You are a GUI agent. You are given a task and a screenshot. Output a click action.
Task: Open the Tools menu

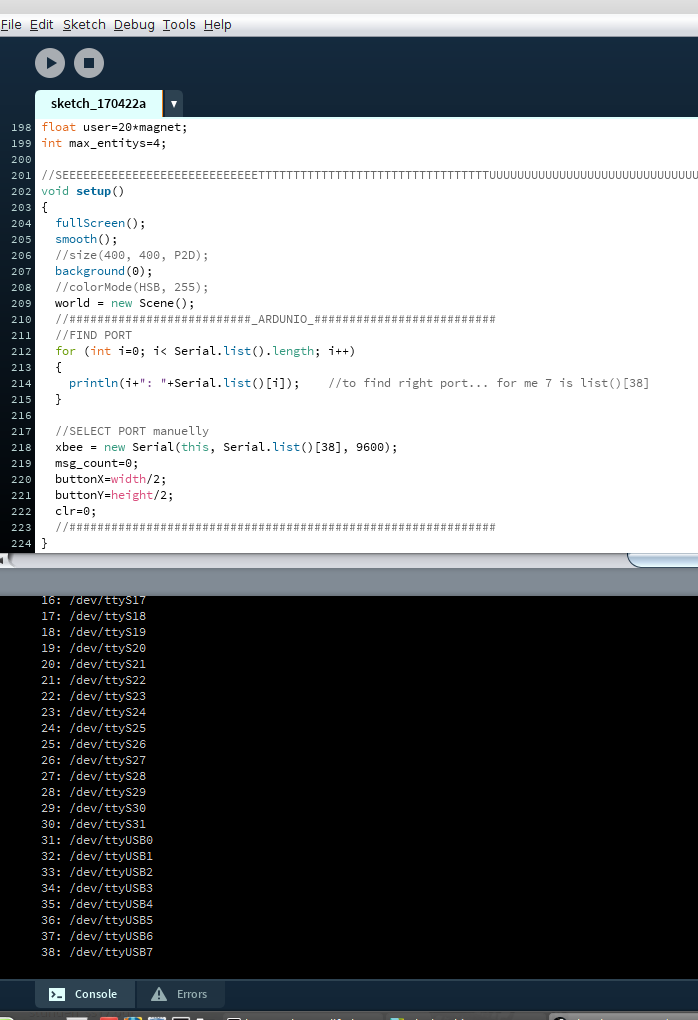179,24
